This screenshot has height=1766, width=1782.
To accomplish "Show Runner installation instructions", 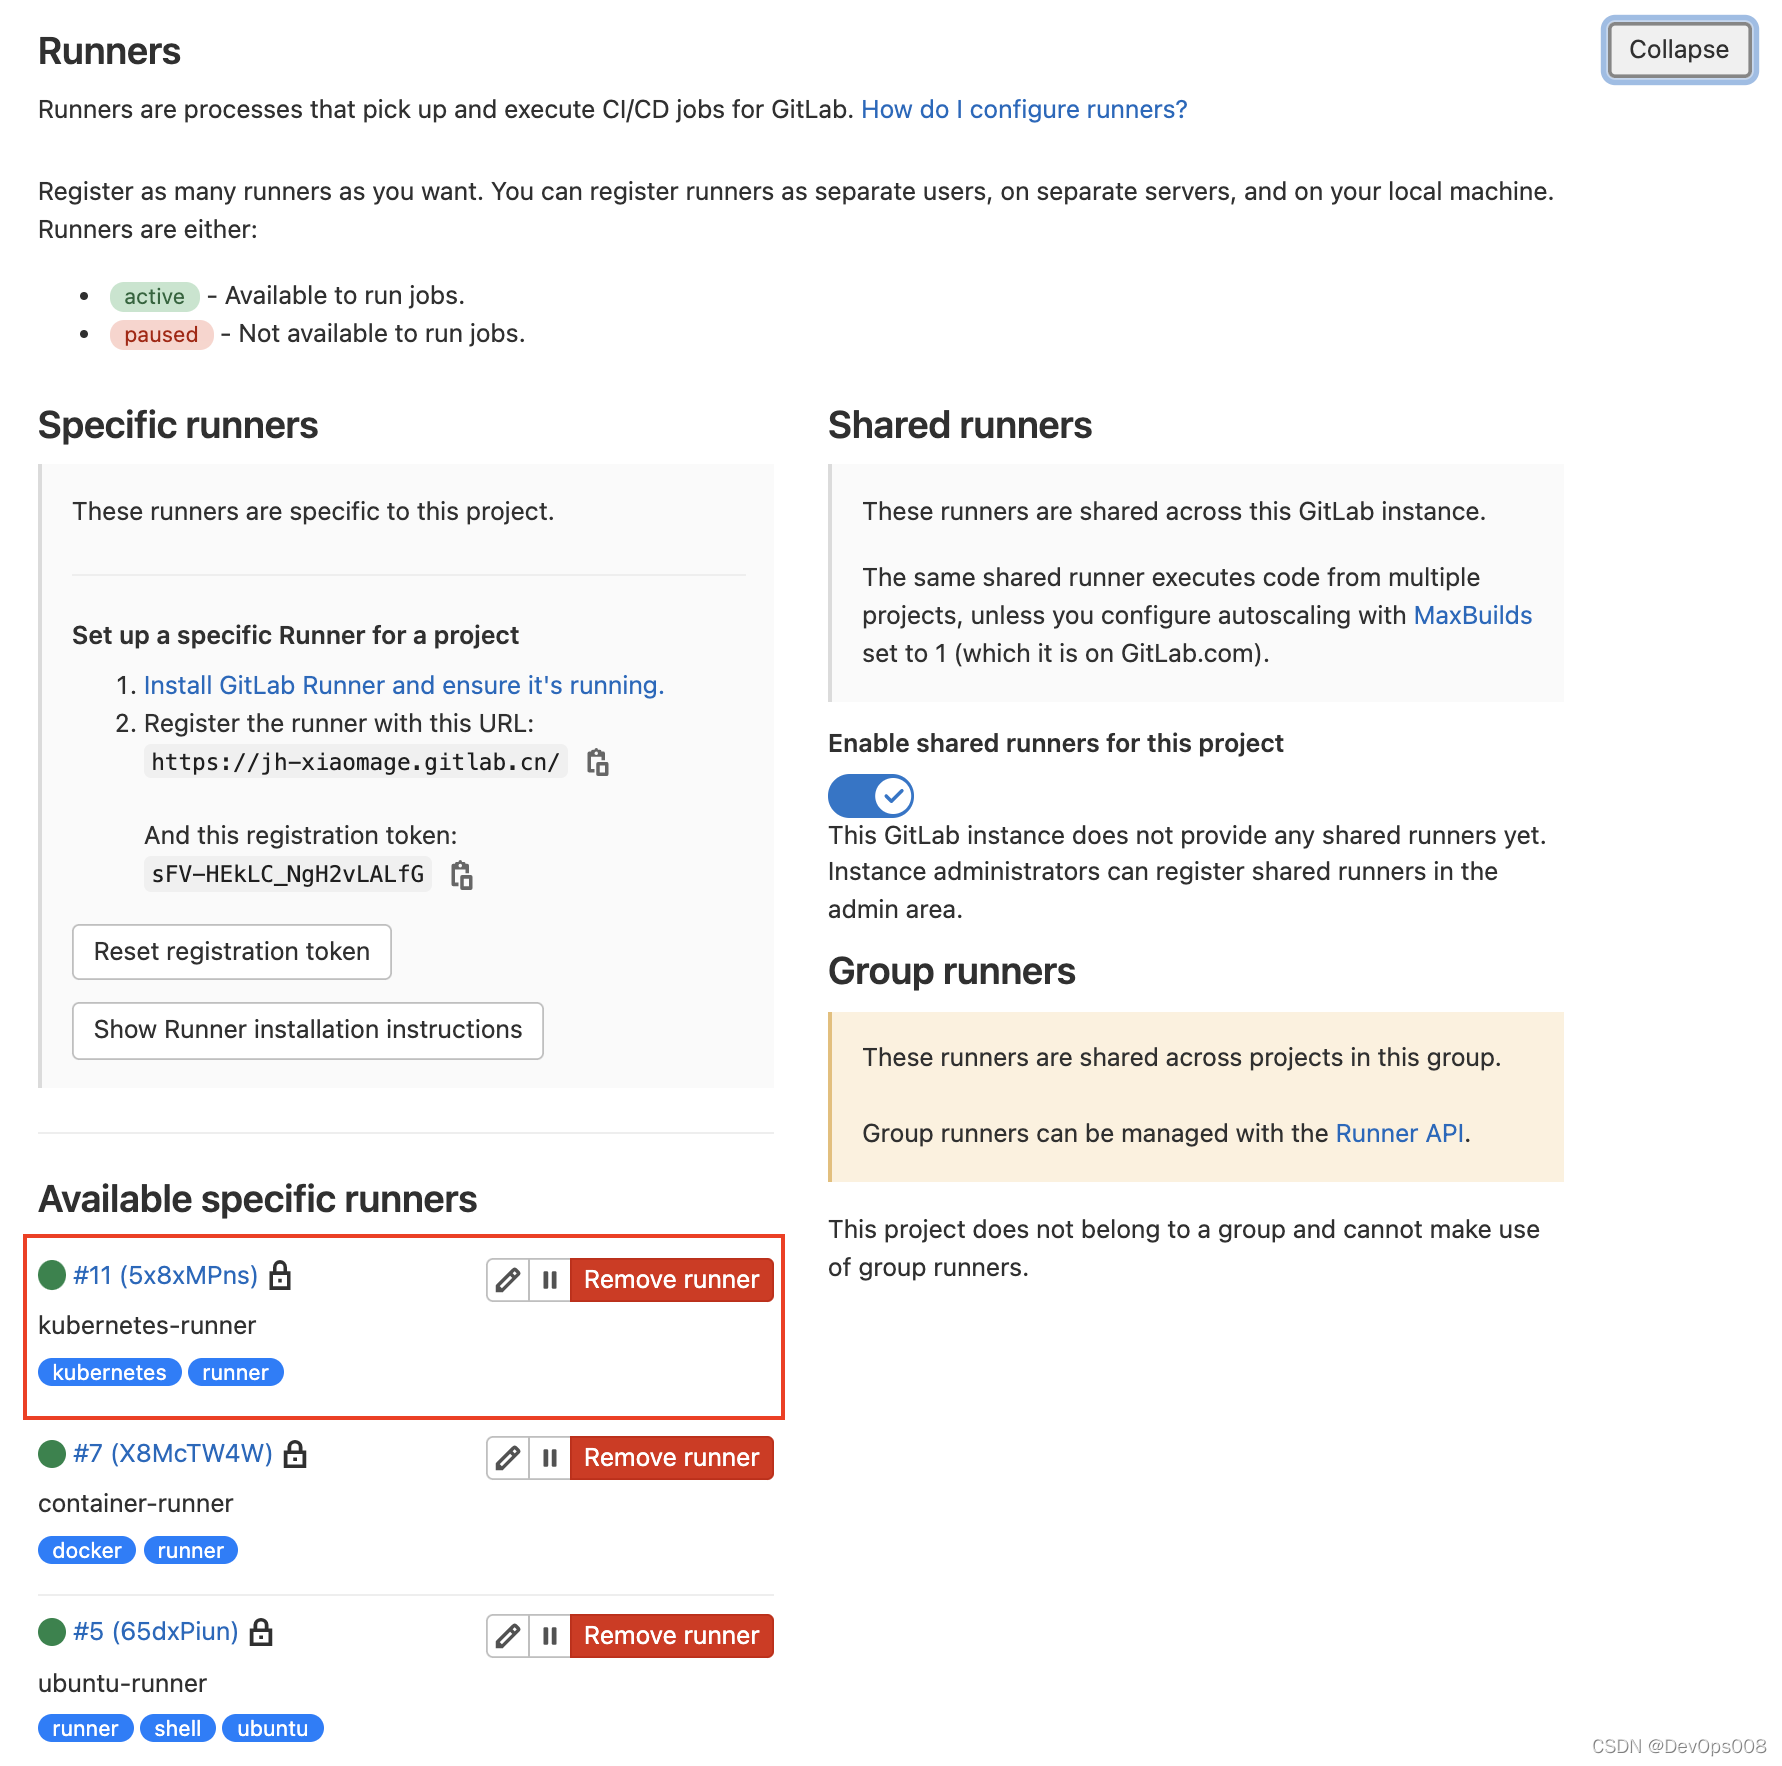I will 307,1029.
